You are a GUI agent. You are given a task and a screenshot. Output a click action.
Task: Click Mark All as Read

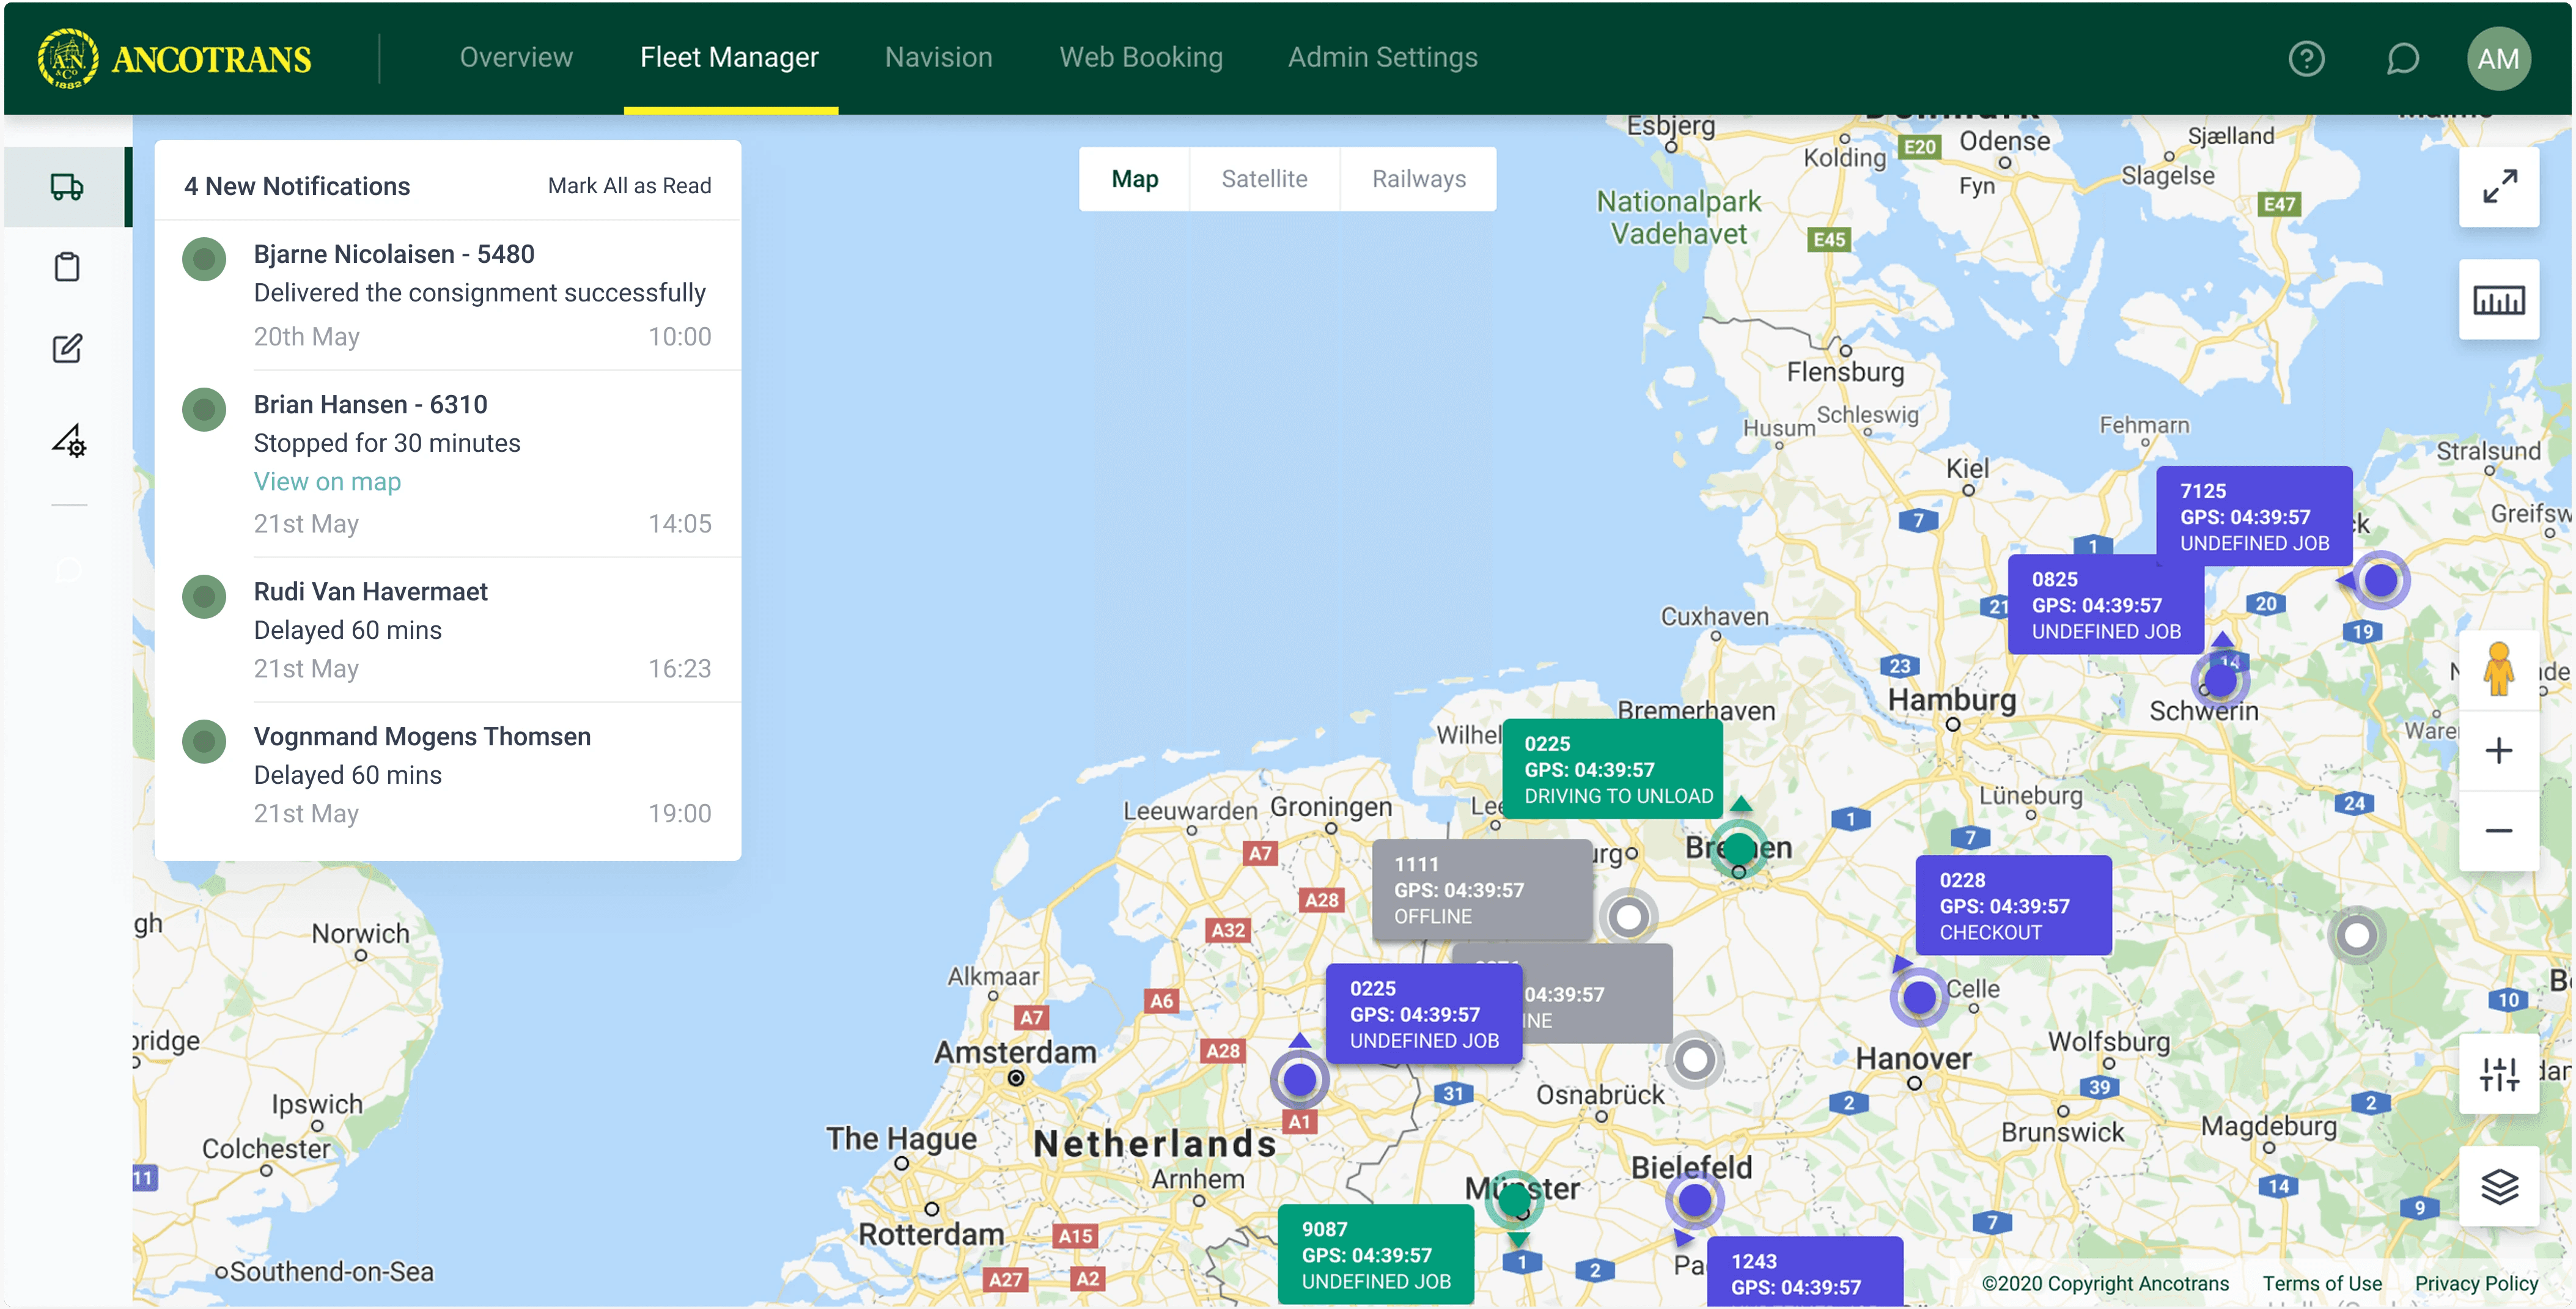[x=629, y=186]
